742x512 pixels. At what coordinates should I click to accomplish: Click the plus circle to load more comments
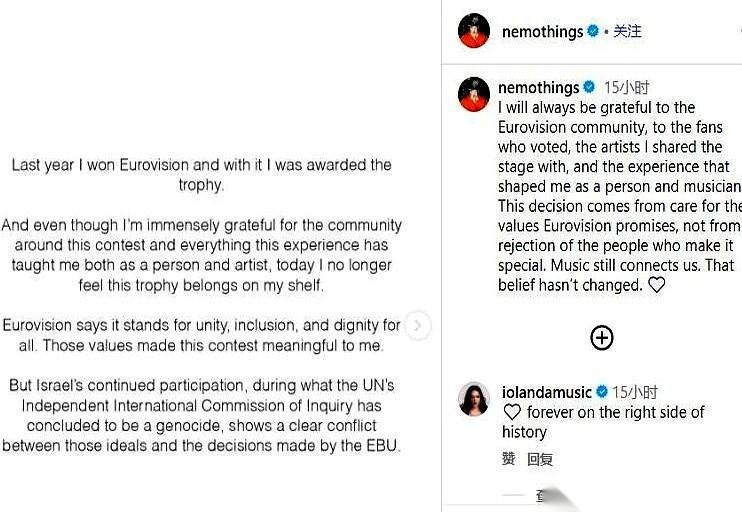click(601, 338)
